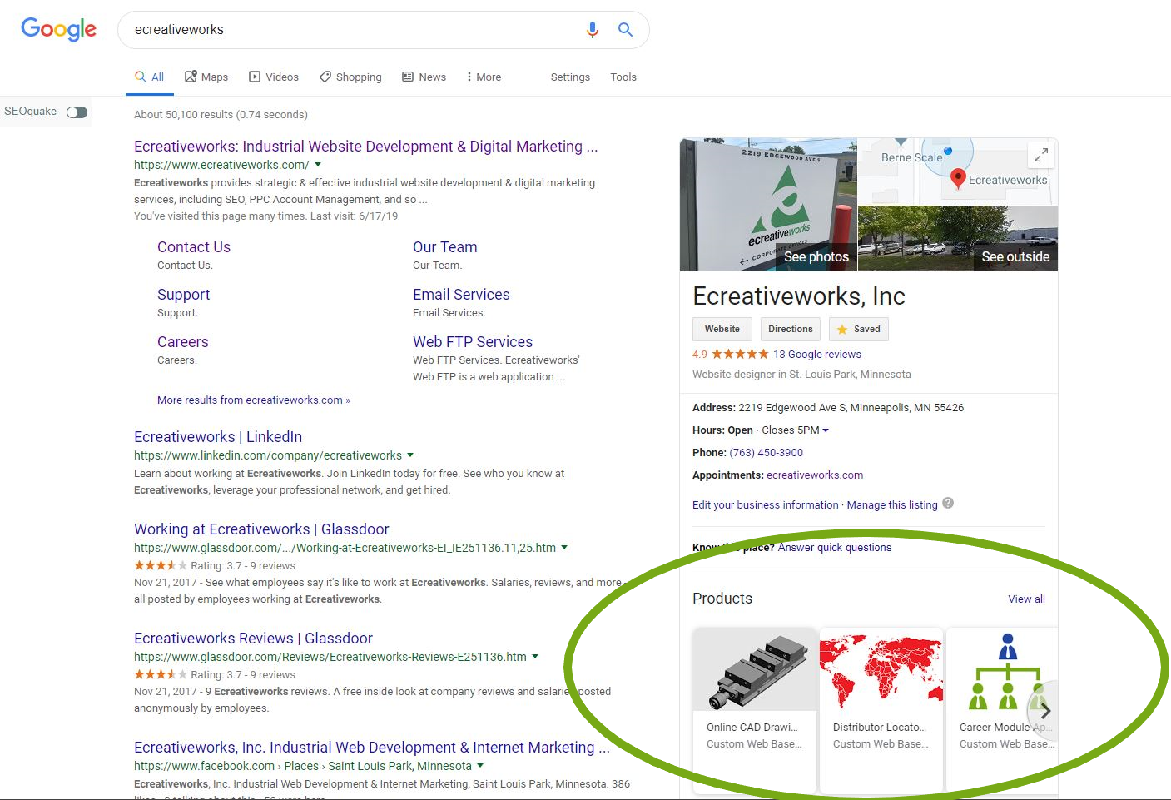
Task: Open the Email Services sitelink
Action: [461, 294]
